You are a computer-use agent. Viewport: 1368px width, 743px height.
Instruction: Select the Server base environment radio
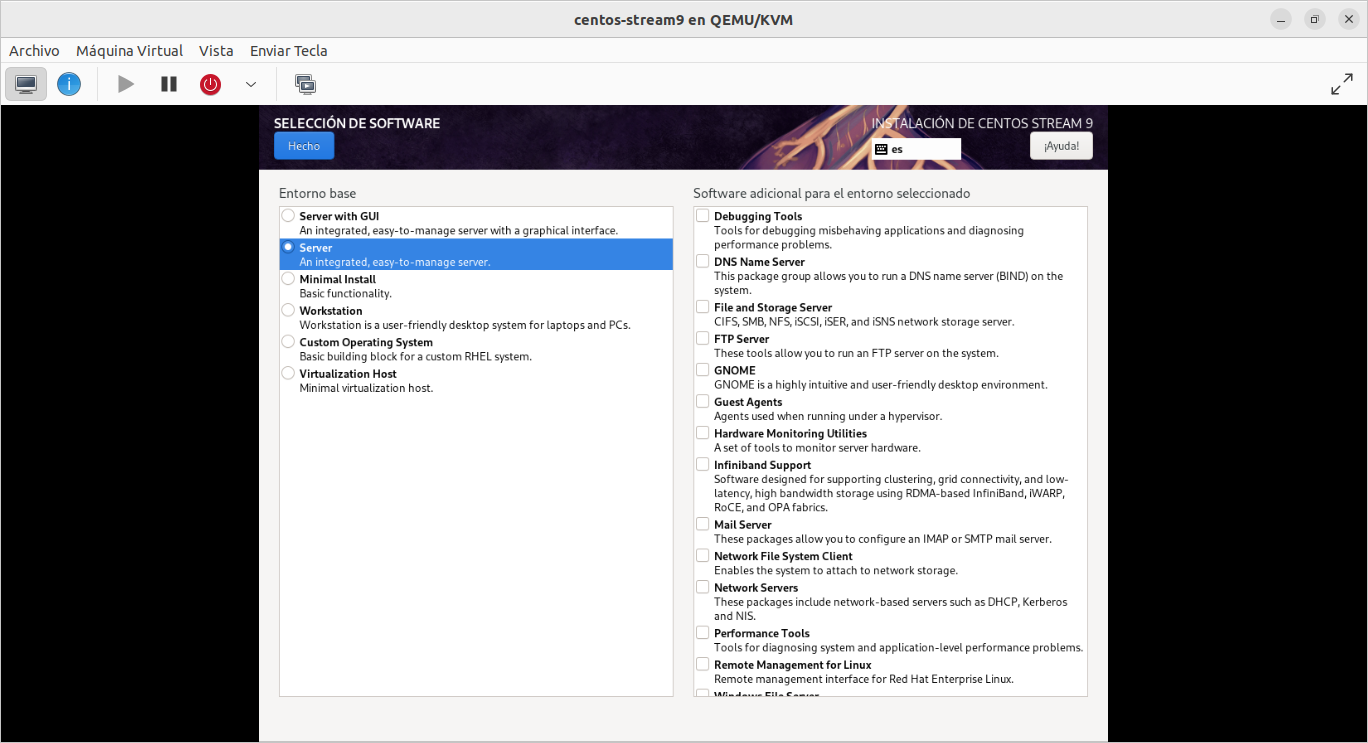coord(288,247)
